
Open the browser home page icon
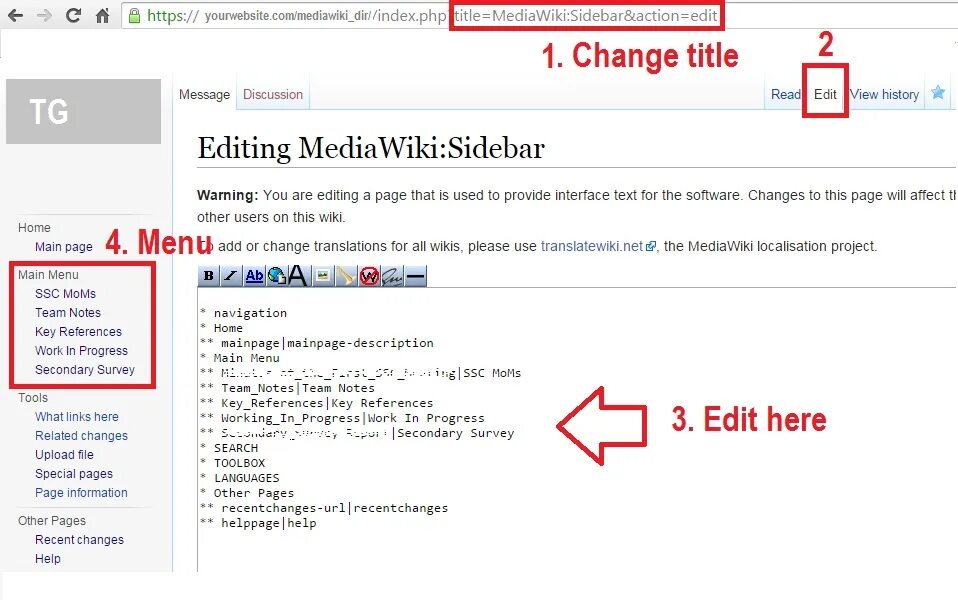(103, 15)
